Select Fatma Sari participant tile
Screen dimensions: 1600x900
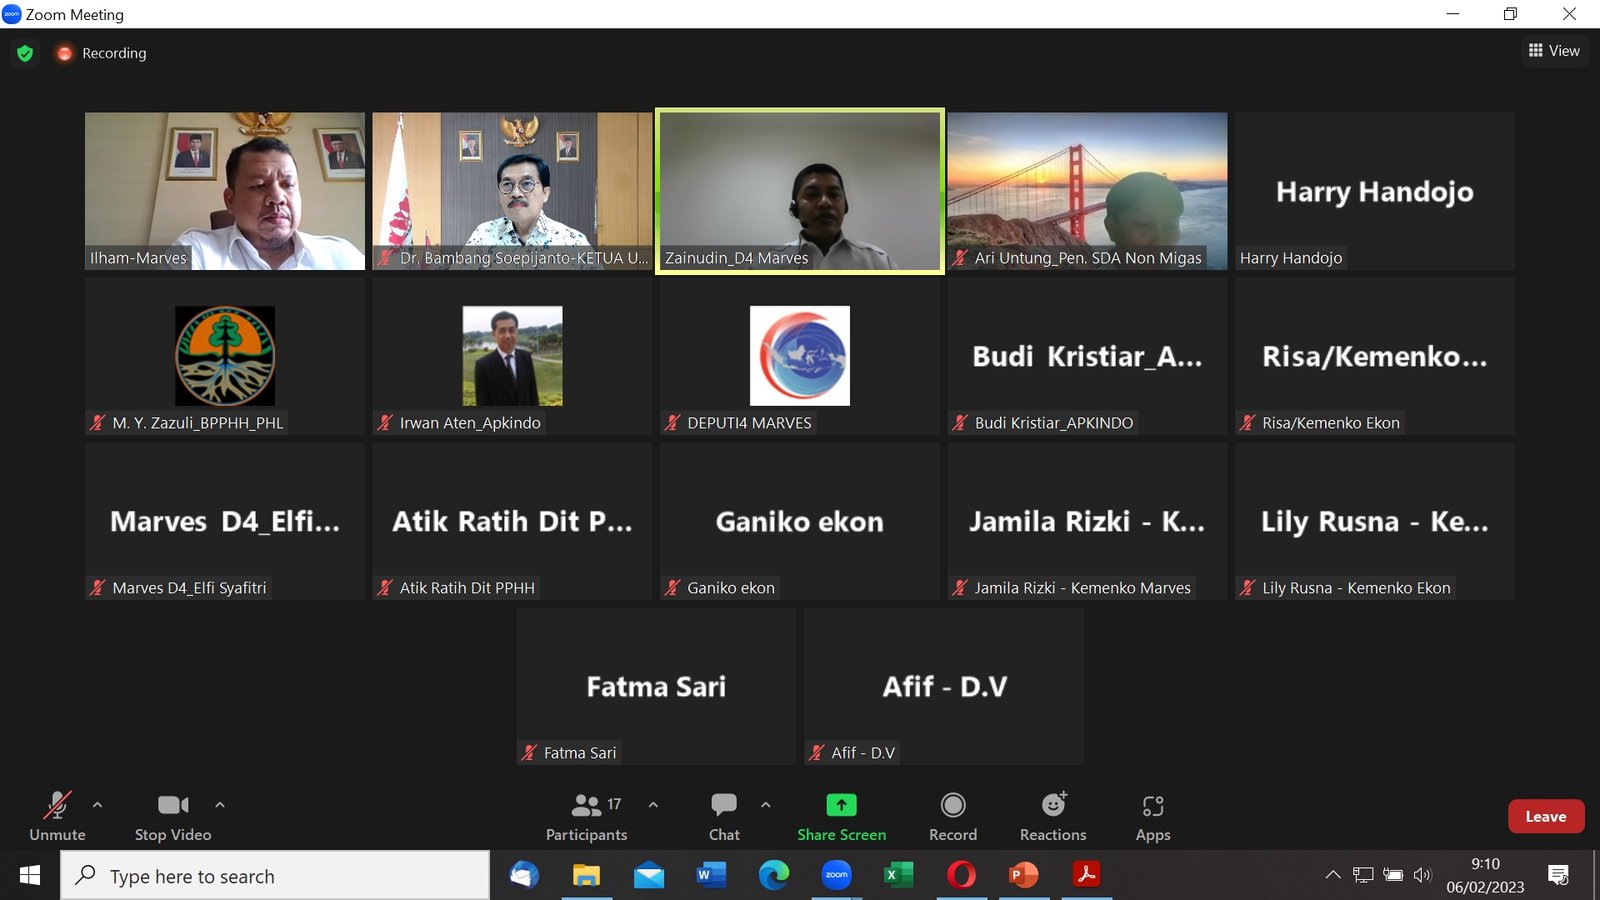click(x=656, y=686)
